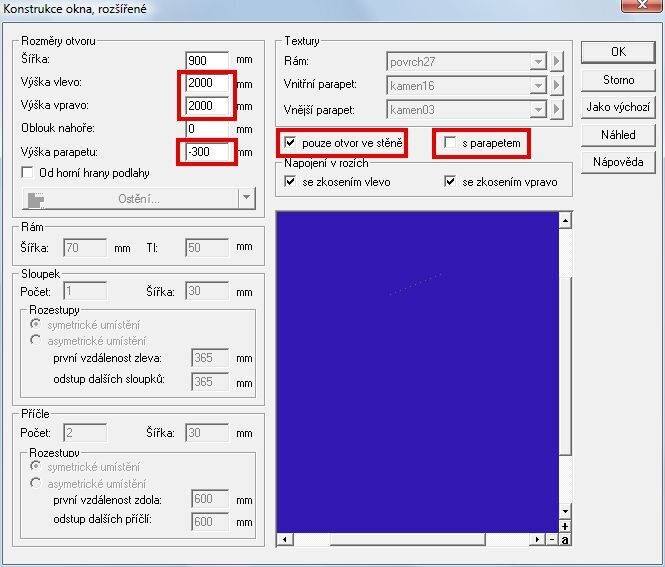Click the Rám Tl field with 50
The width and height of the screenshot is (665, 567).
[x=207, y=248]
